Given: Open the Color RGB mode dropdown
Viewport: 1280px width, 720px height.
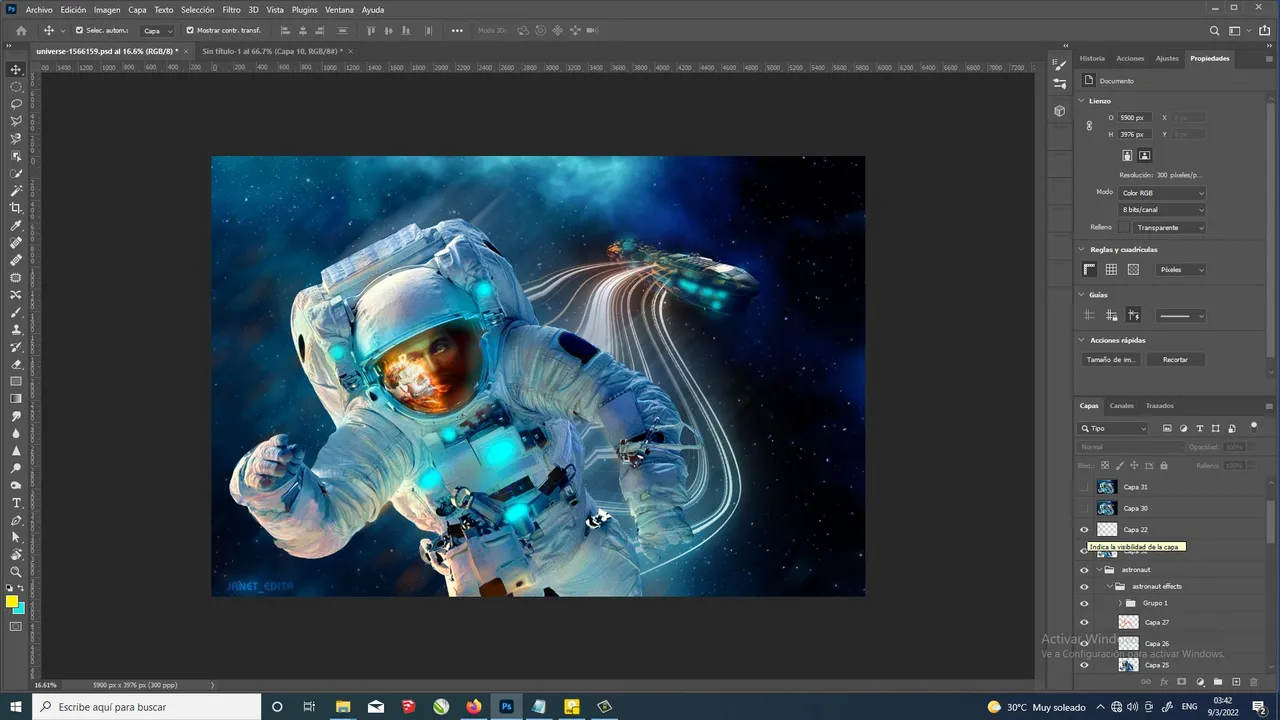Looking at the screenshot, I should click(x=1162, y=193).
